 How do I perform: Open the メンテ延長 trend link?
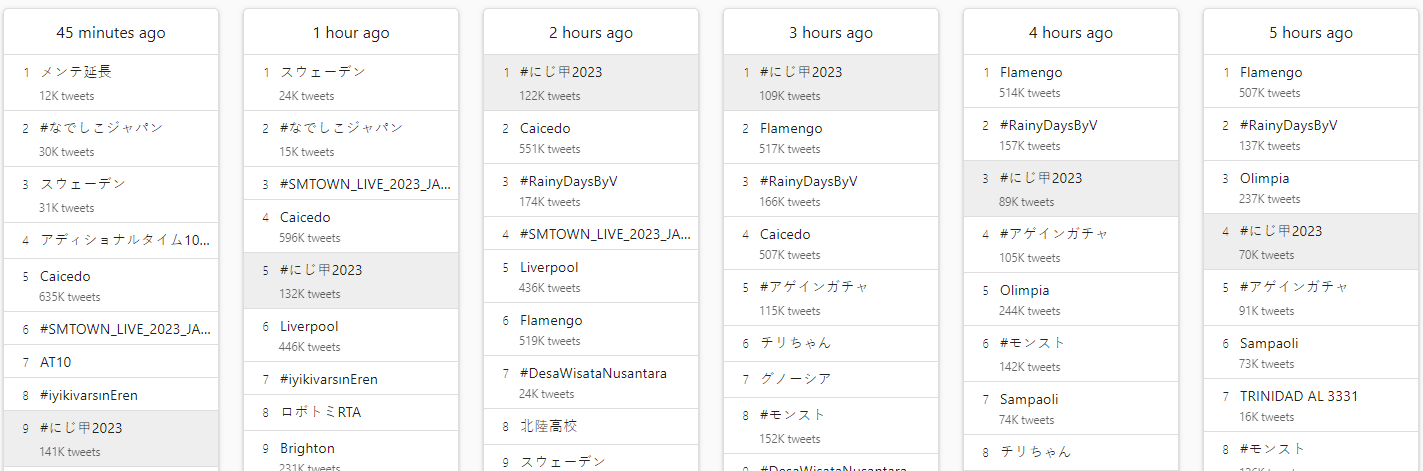76,72
